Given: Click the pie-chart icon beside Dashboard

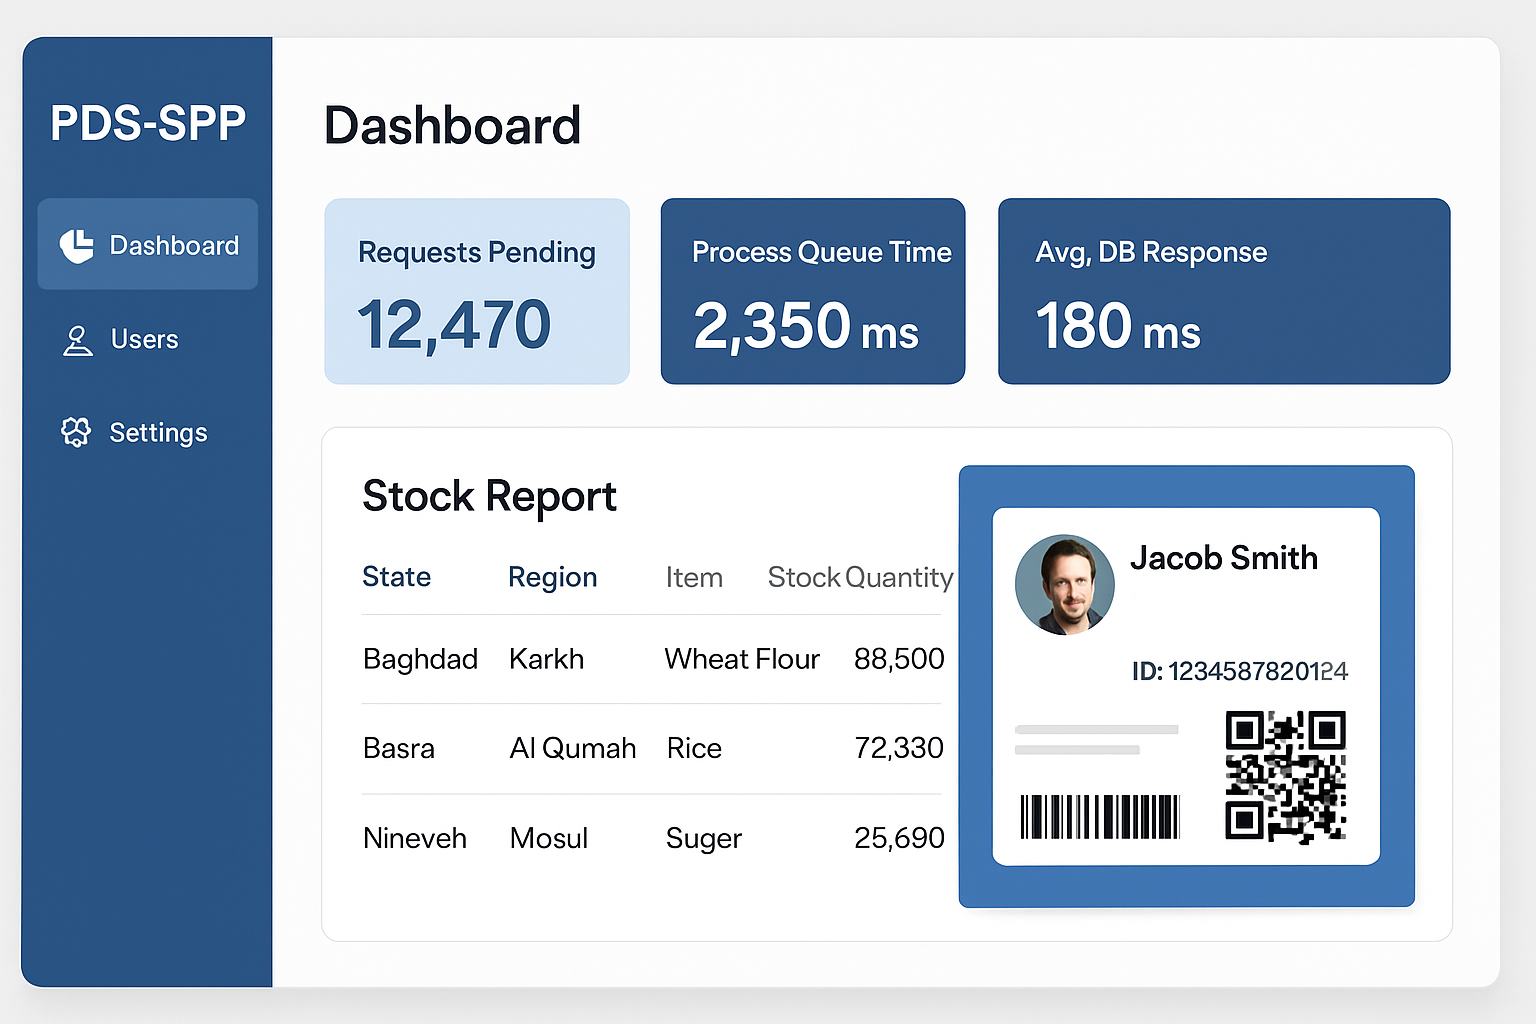Looking at the screenshot, I should point(77,245).
